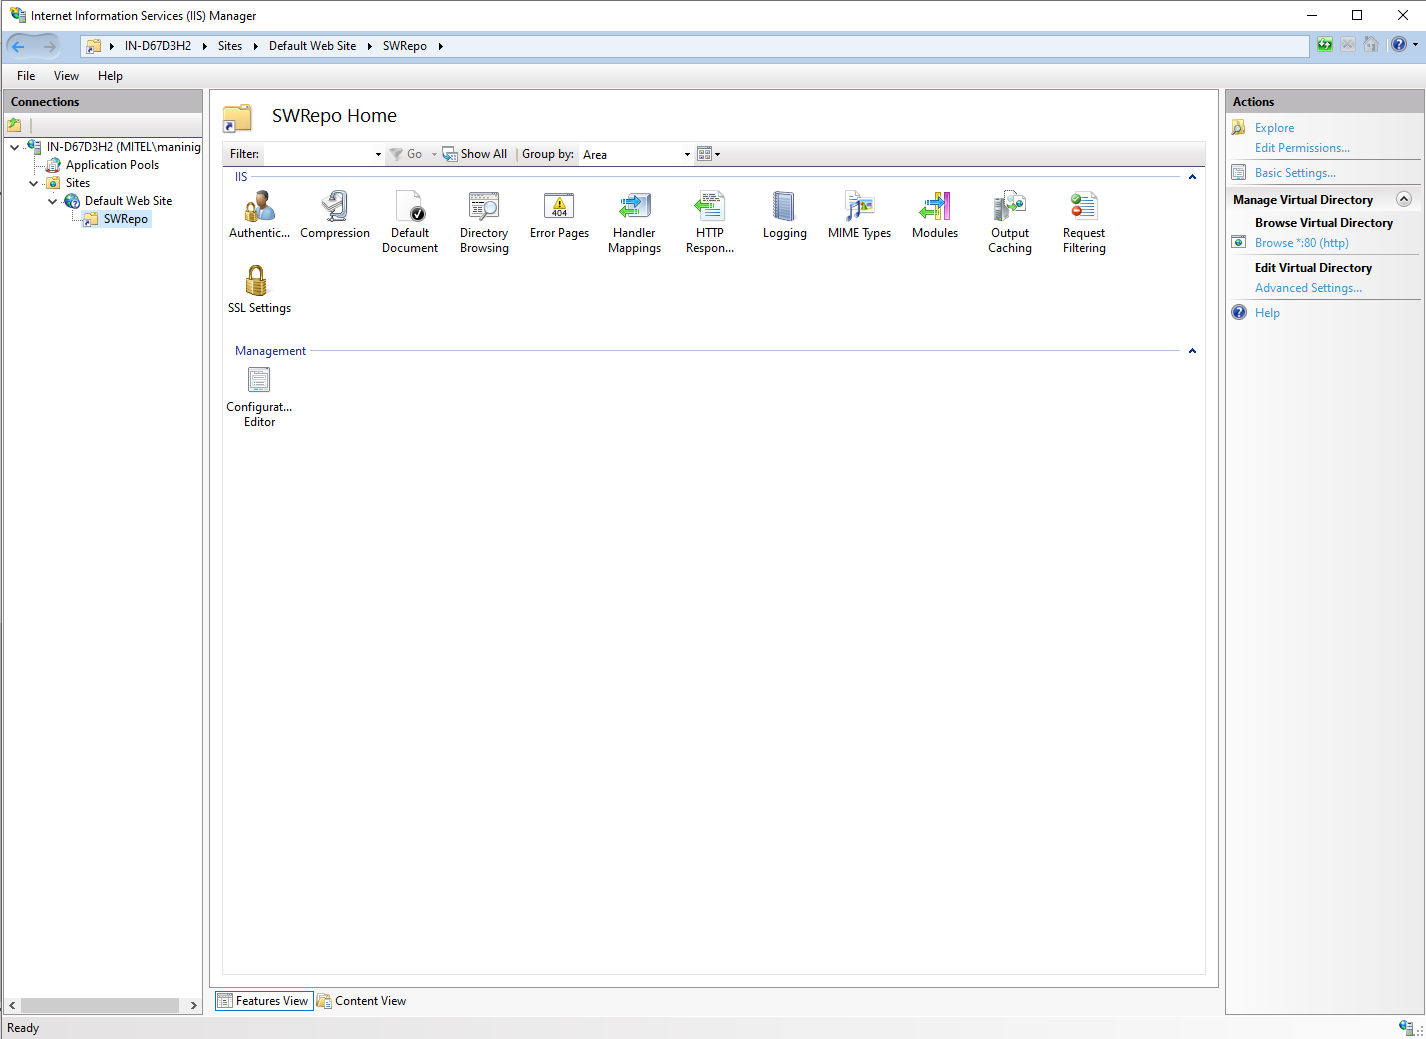Viewport: 1426px width, 1039px height.
Task: Click Sites in the address breadcrumb
Action: point(230,46)
